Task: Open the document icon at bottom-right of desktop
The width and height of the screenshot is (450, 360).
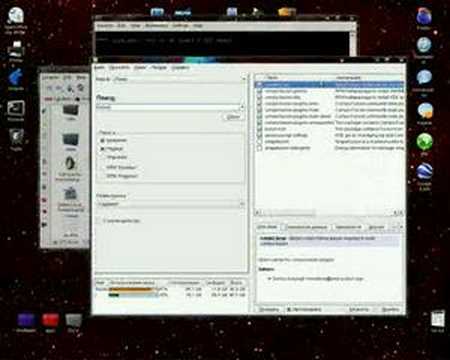Action: [x=437, y=318]
